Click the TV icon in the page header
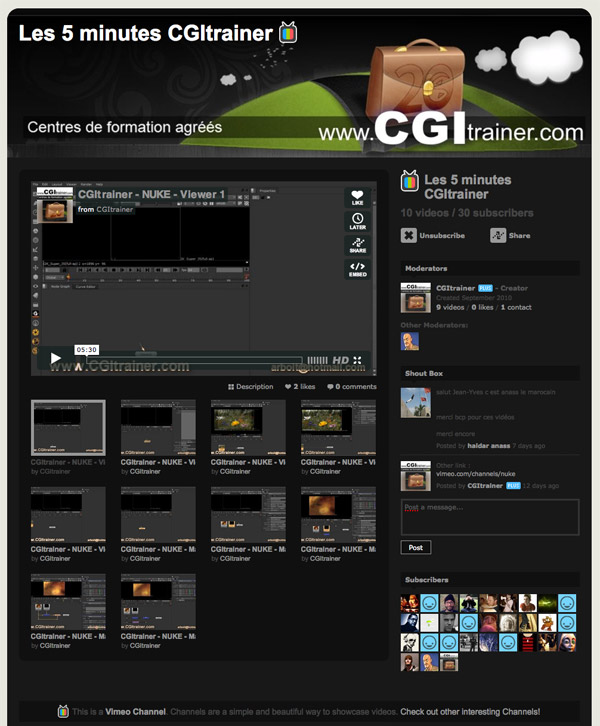 [288, 32]
